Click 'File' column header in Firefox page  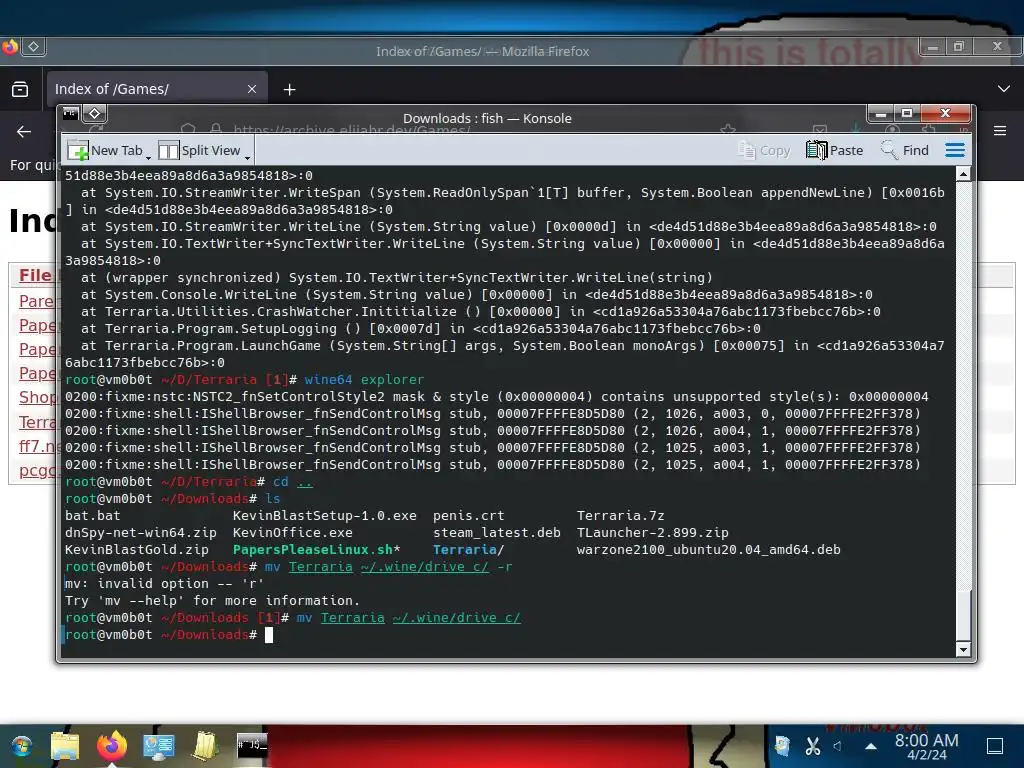click(x=35, y=275)
